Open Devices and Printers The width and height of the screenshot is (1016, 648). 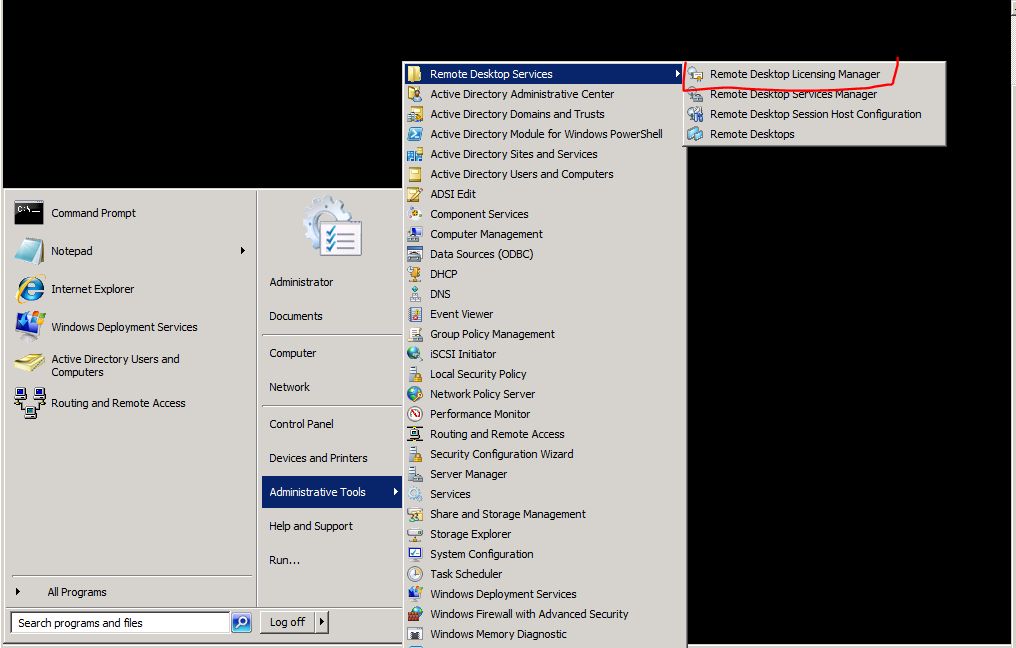coord(318,458)
